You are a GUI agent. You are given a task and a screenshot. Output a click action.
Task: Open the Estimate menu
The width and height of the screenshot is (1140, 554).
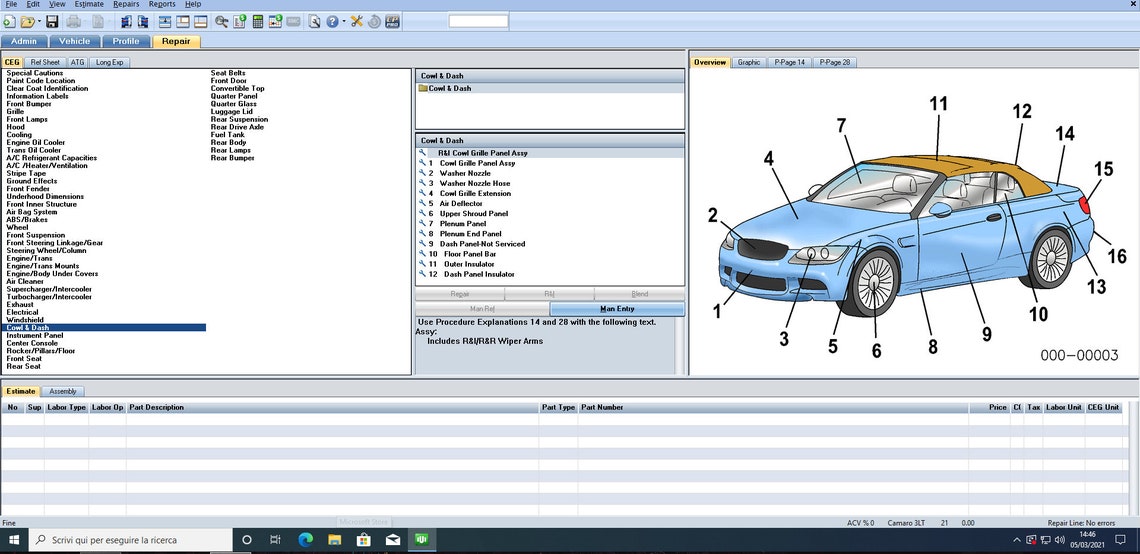pos(89,4)
